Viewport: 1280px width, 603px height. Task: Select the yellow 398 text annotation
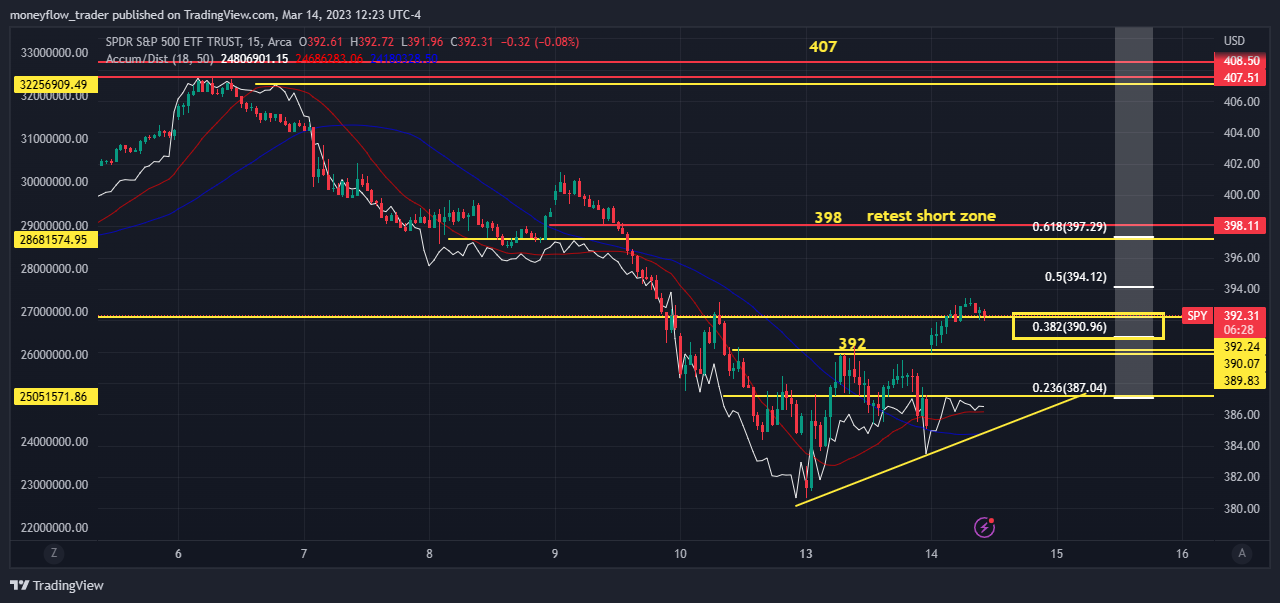[x=828, y=217]
